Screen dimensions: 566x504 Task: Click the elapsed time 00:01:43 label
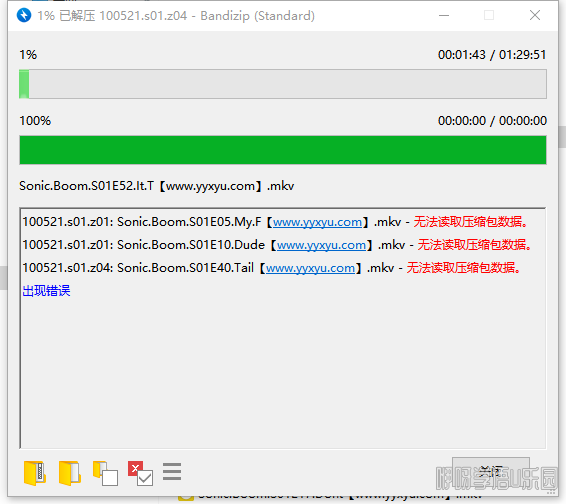pos(461,55)
